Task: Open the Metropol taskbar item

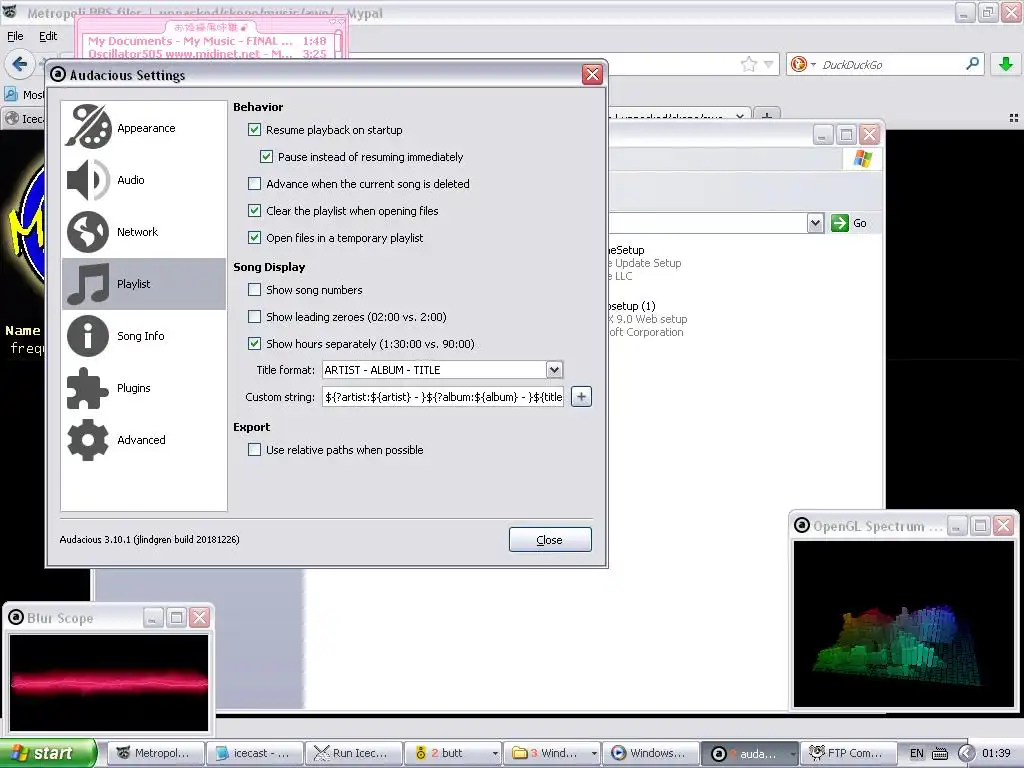Action: (156, 753)
